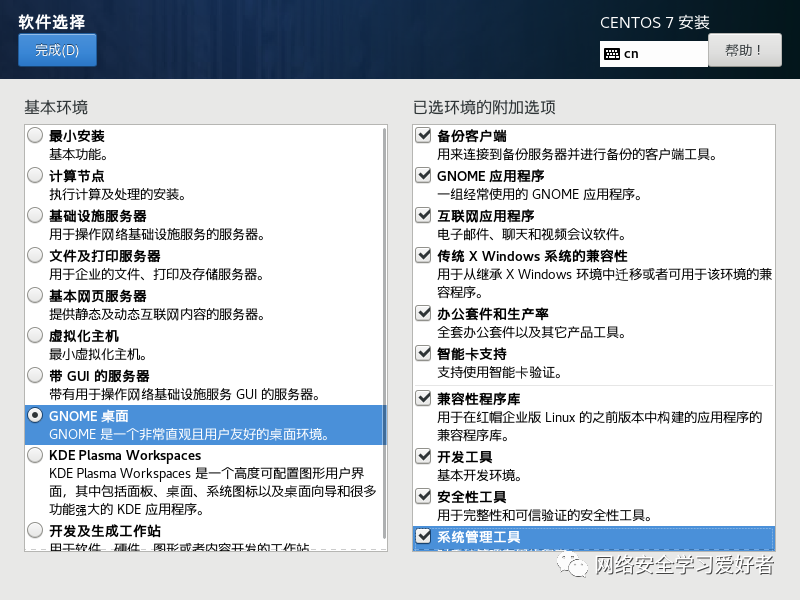Click description 用于完整性和可信验证的安全性工具。
800x600 pixels.
[545, 515]
